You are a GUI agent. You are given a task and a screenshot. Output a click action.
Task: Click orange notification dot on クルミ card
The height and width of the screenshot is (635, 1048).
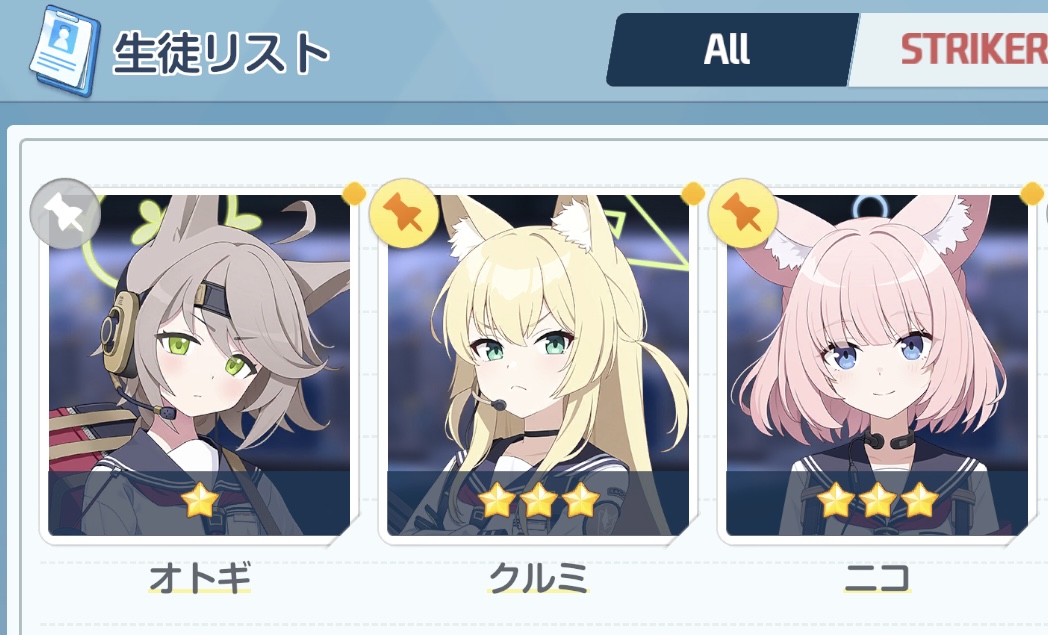(693, 193)
